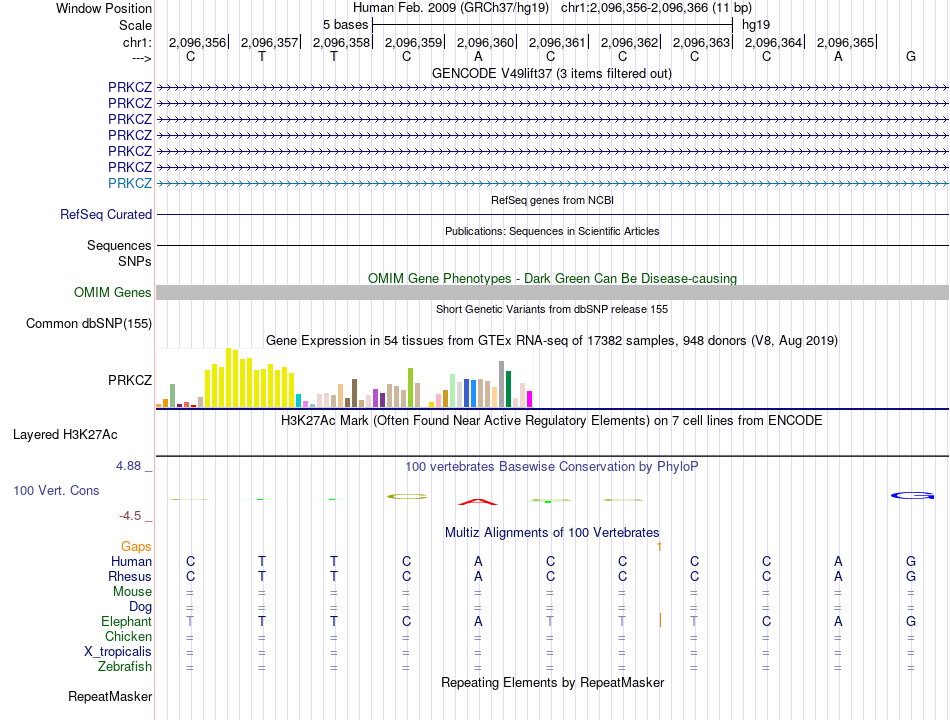Image resolution: width=950 pixels, height=720 pixels.
Task: Click 'Repeating Elements by RepeatMasker' title
Action: coord(552,682)
